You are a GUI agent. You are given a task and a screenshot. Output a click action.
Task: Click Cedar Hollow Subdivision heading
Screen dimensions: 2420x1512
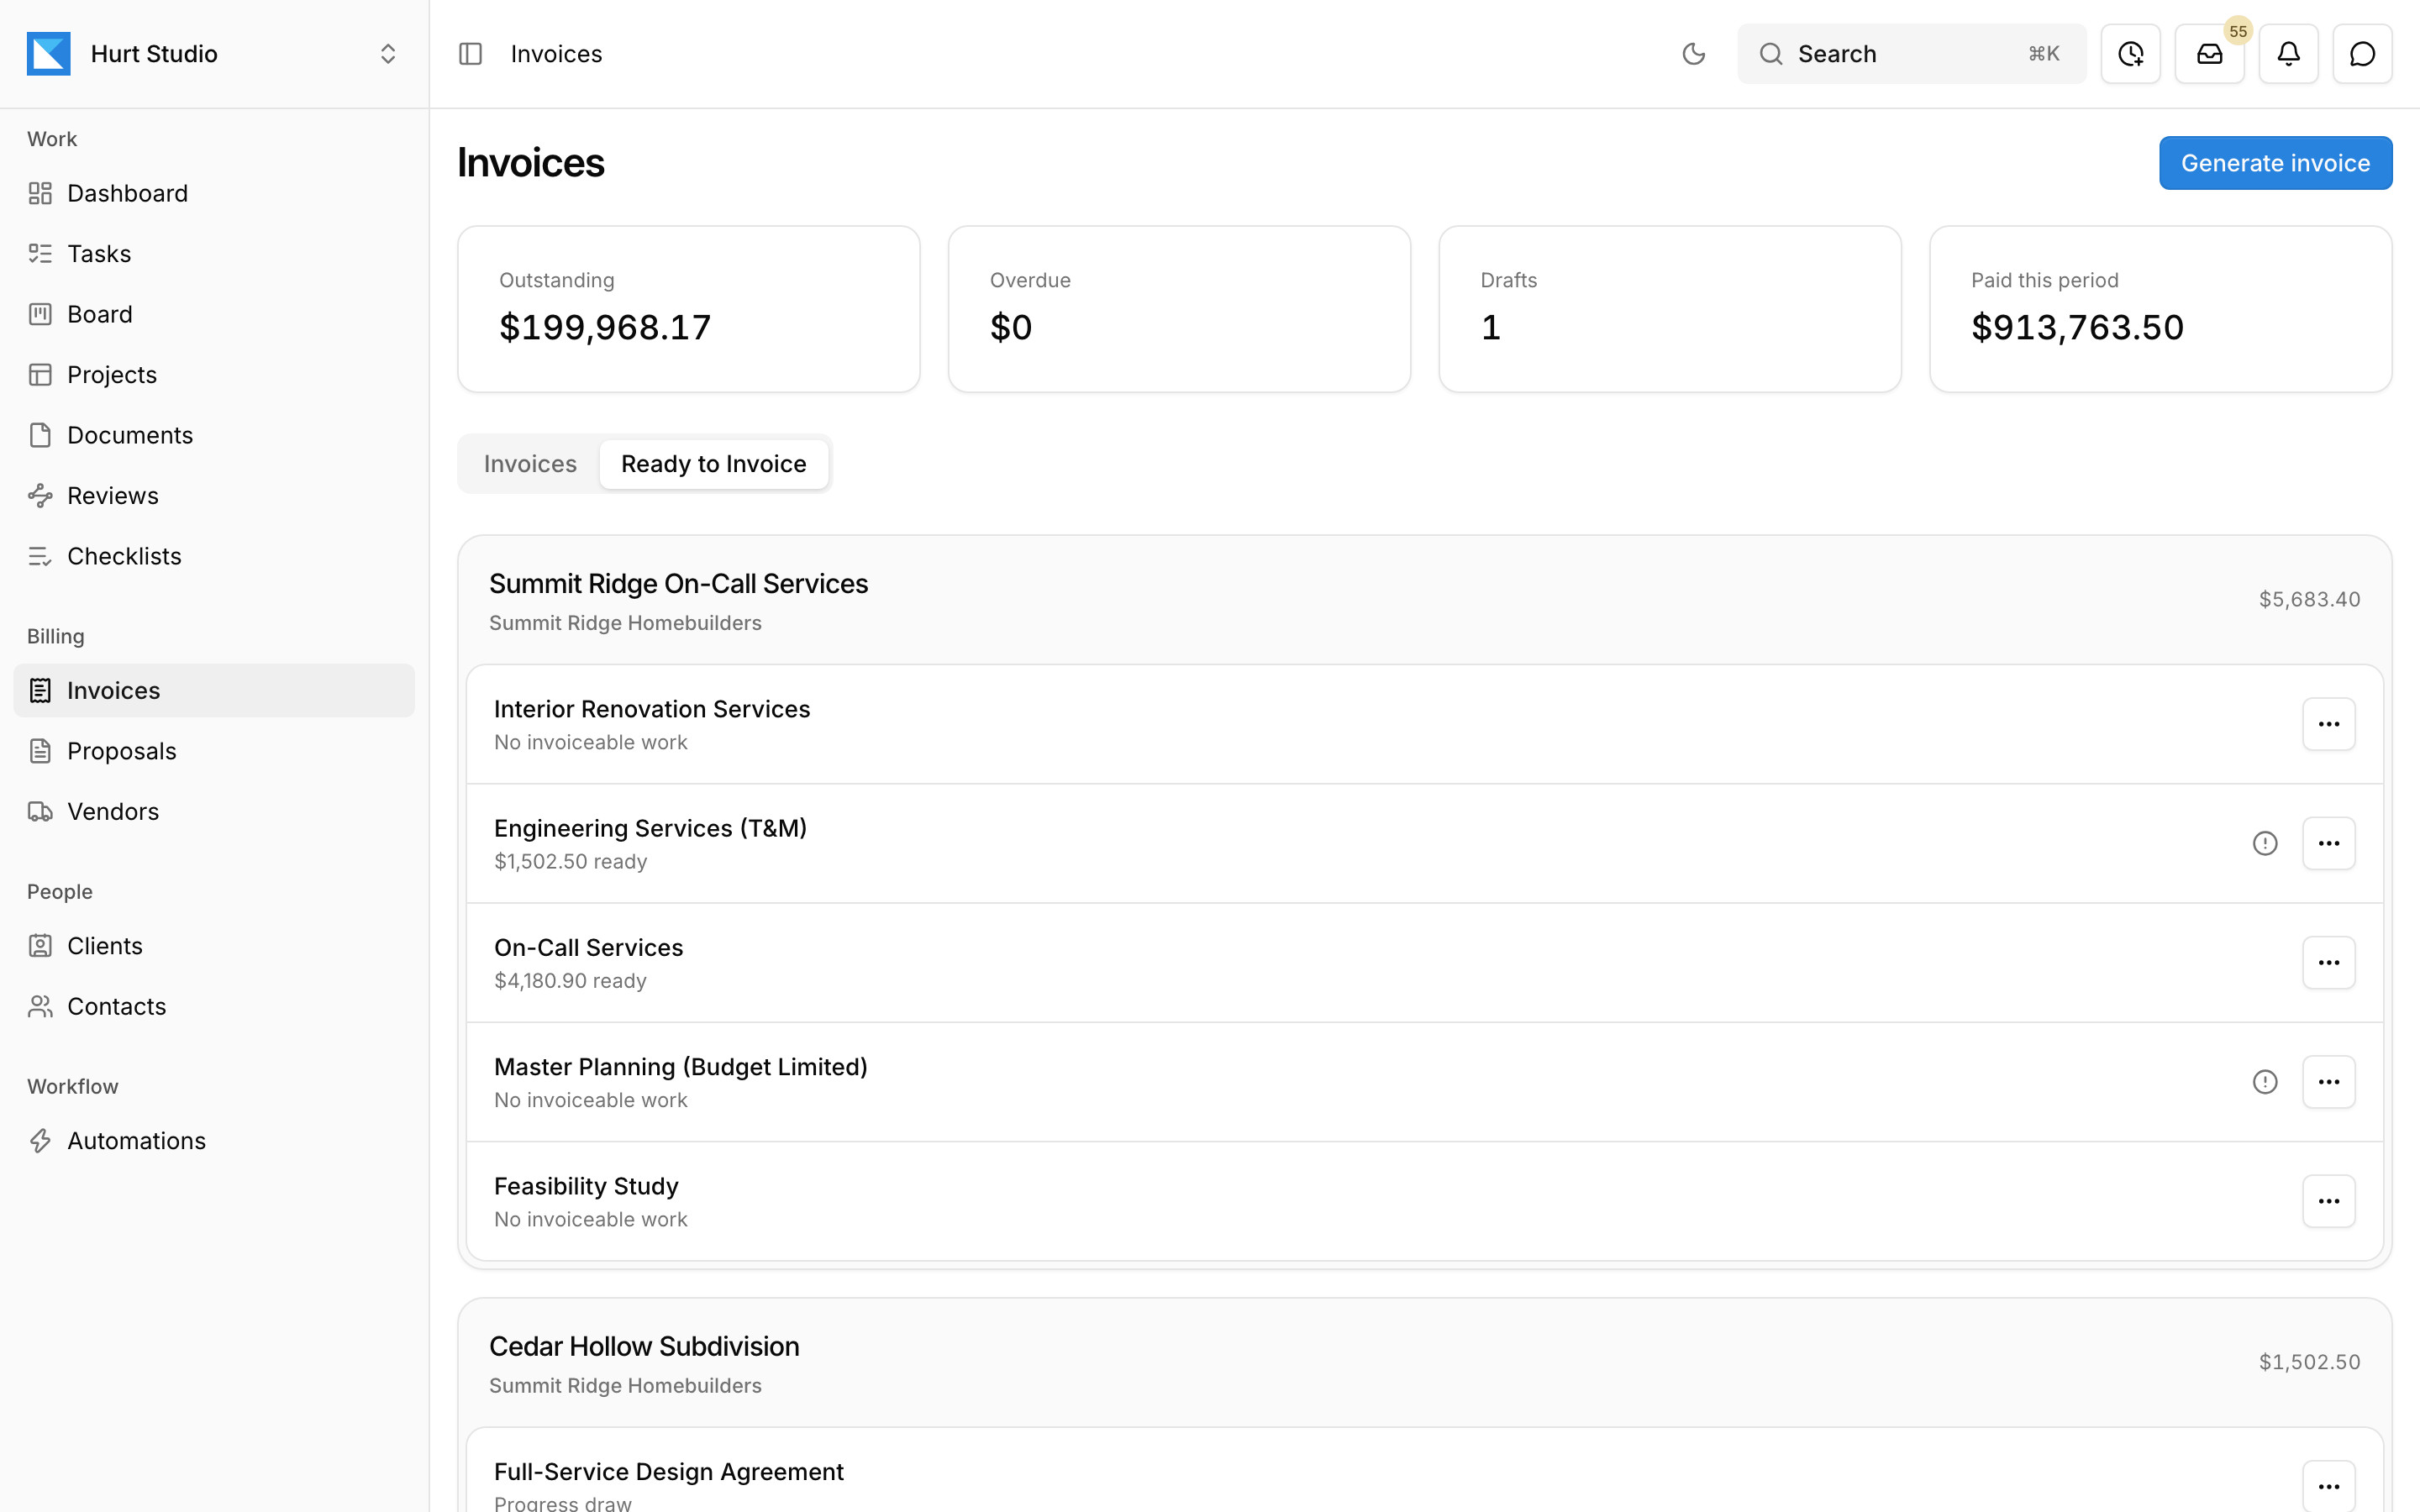tap(644, 1347)
